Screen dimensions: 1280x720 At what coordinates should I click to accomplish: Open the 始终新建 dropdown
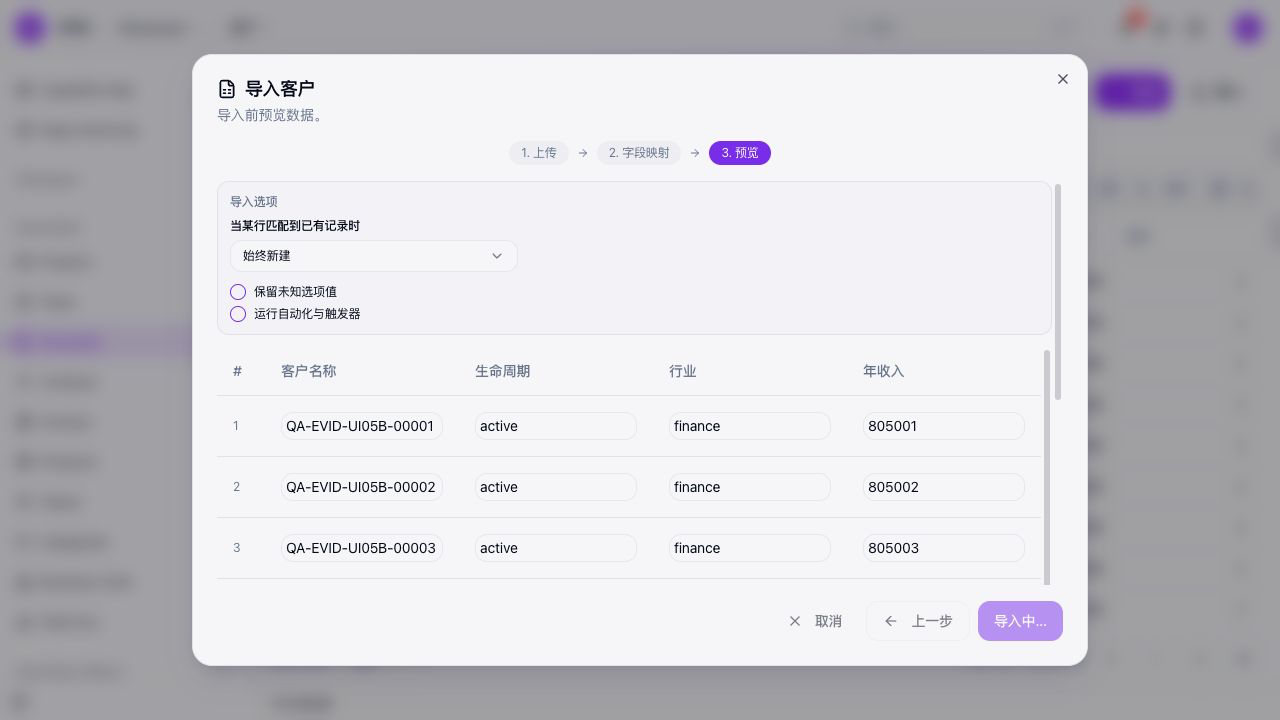374,256
